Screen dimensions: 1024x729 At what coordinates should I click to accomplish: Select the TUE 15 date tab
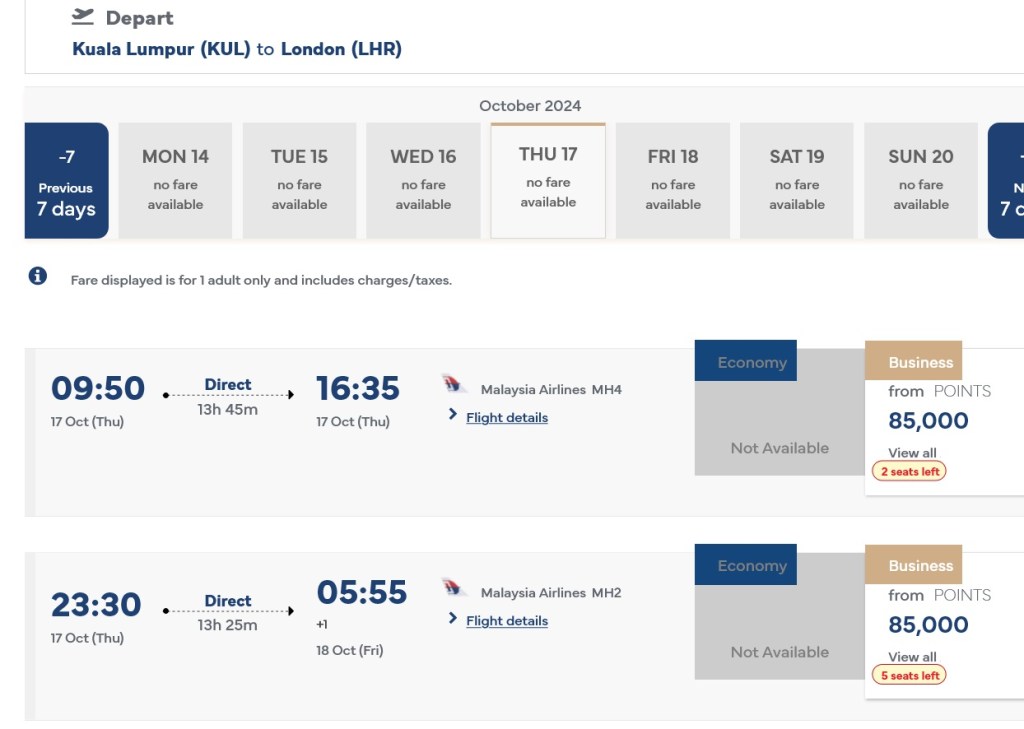299,181
